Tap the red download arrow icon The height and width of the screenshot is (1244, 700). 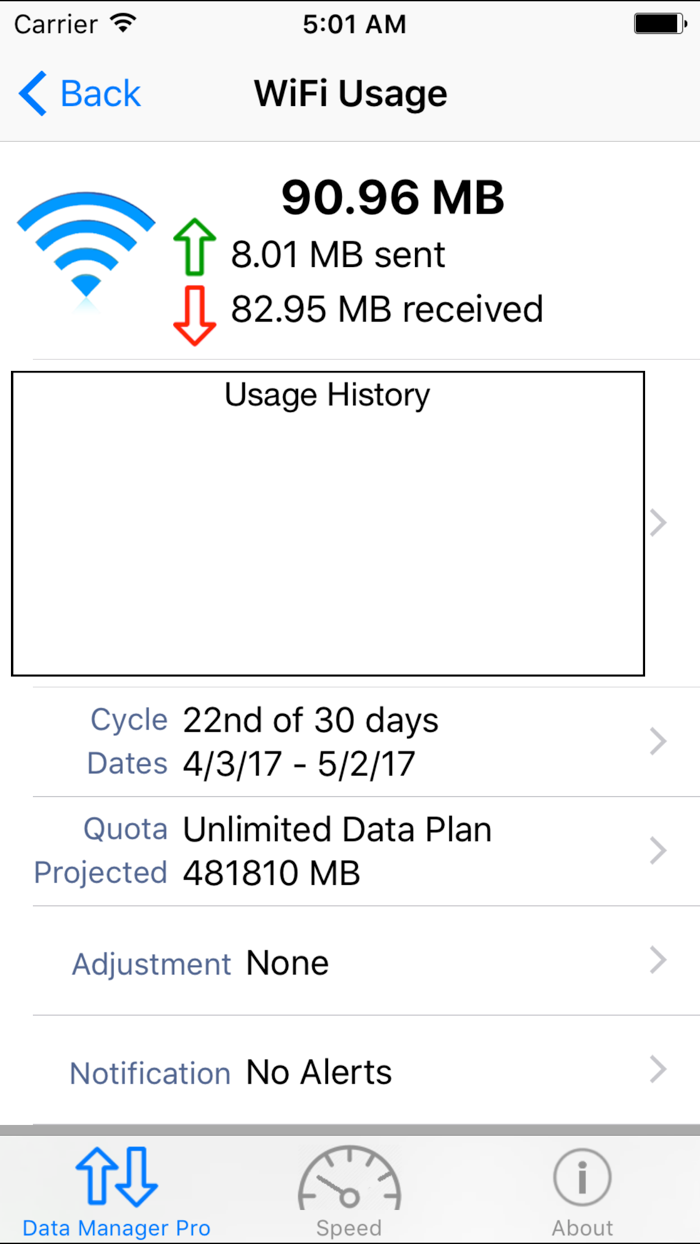tap(195, 315)
